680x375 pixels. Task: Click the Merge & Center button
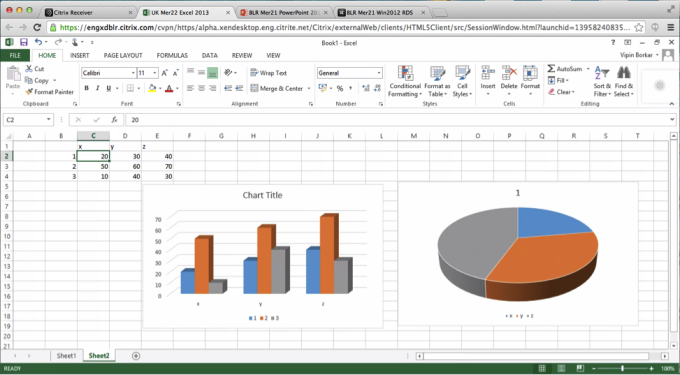(x=281, y=88)
